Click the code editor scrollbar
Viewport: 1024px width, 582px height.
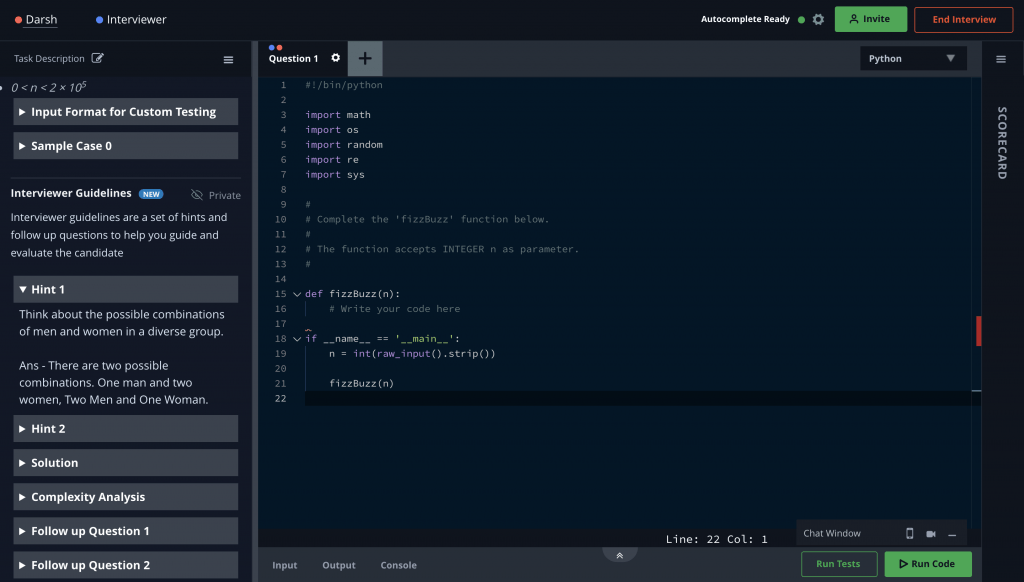(x=977, y=330)
